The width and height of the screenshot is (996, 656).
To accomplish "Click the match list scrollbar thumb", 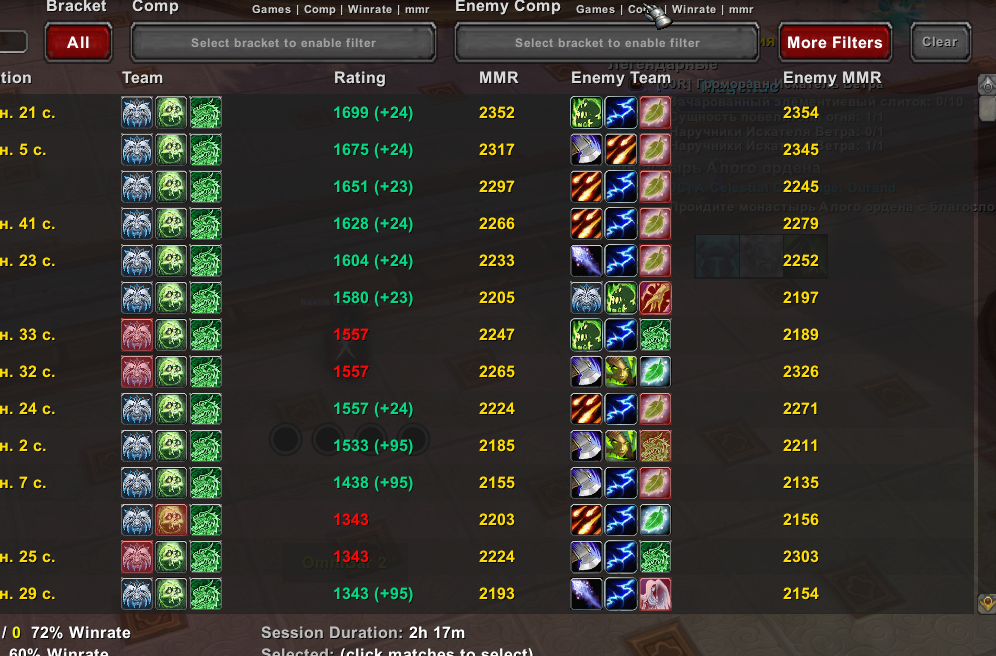I will click(986, 108).
